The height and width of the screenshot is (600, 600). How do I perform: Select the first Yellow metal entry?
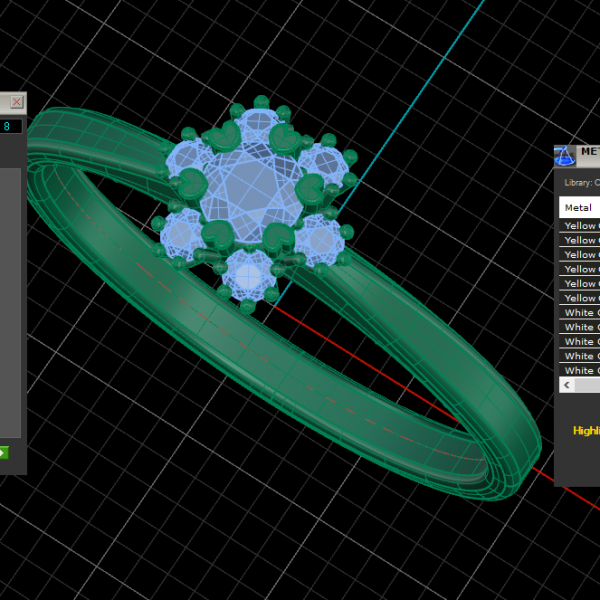580,226
